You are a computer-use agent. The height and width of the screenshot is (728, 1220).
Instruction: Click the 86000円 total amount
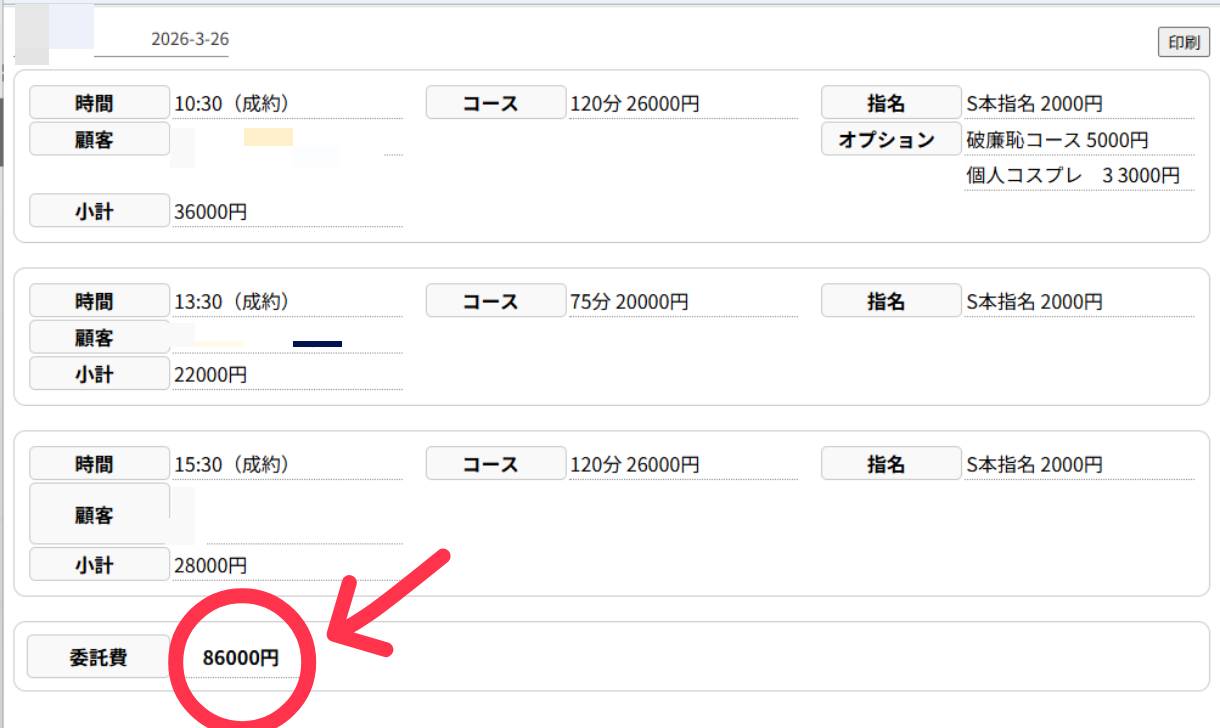pos(240,658)
